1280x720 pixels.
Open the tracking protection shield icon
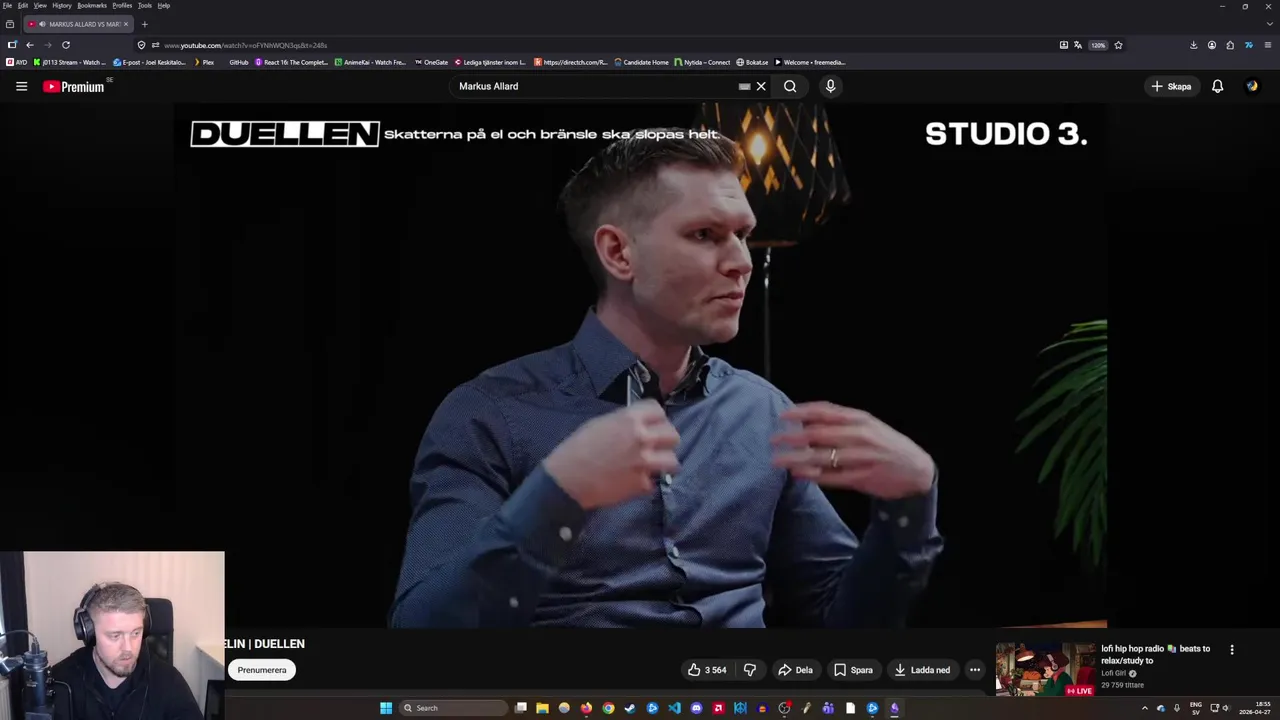[x=141, y=45]
